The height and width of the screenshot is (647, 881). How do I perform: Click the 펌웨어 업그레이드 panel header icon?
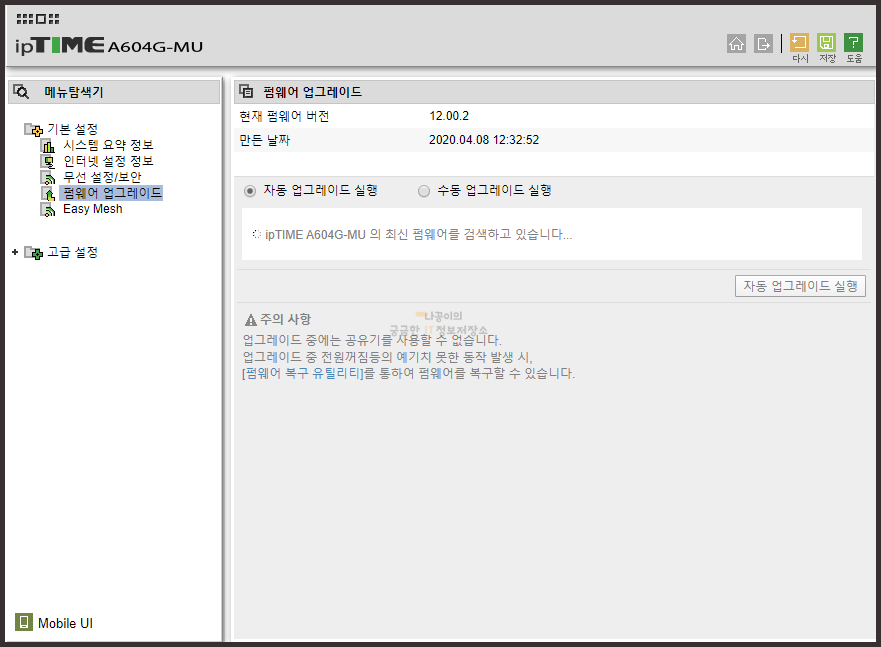click(246, 91)
